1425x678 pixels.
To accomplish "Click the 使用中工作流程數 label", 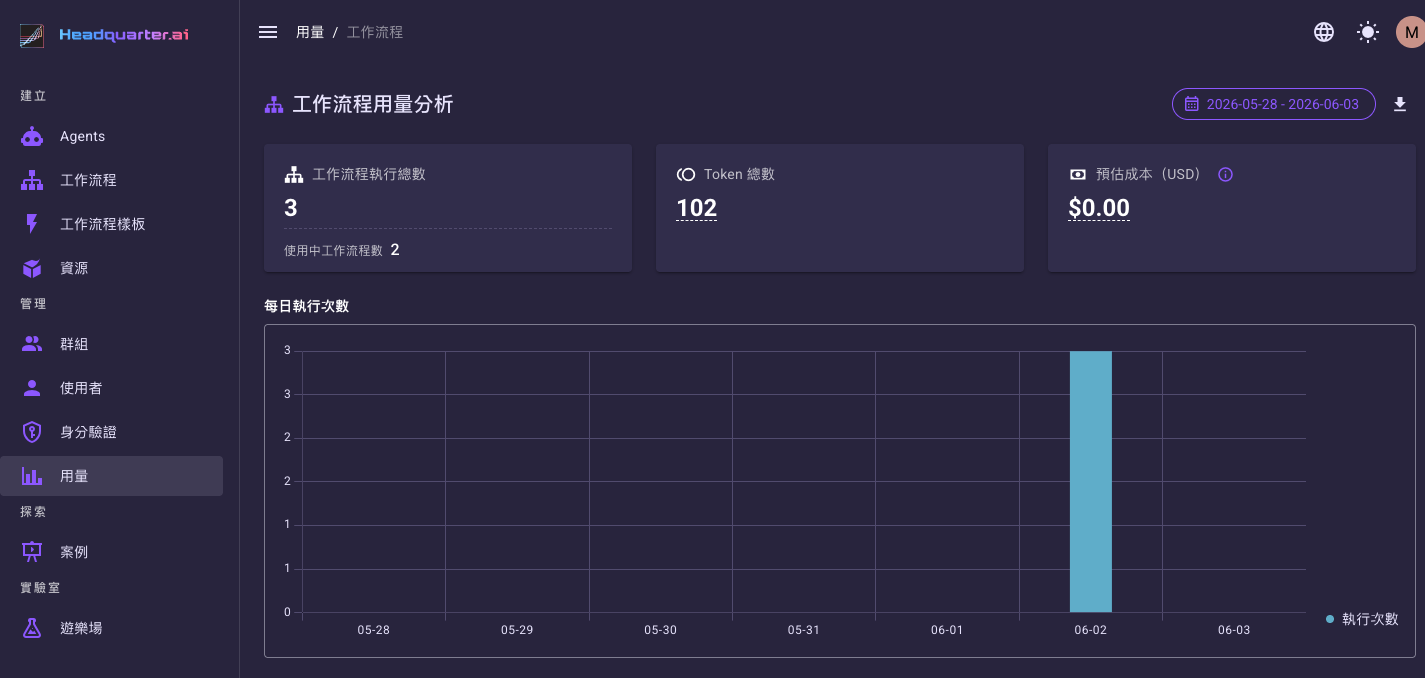I will (x=334, y=250).
